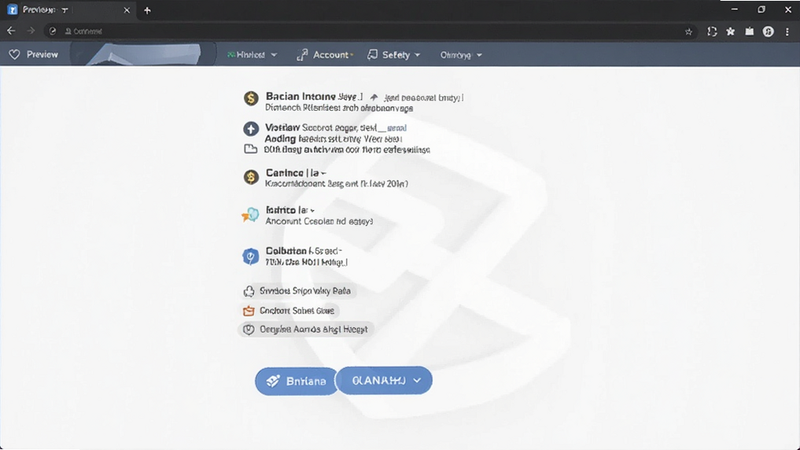The height and width of the screenshot is (450, 800).
Task: Expand the Hinkled dropdown in the navbar
Action: pos(274,55)
